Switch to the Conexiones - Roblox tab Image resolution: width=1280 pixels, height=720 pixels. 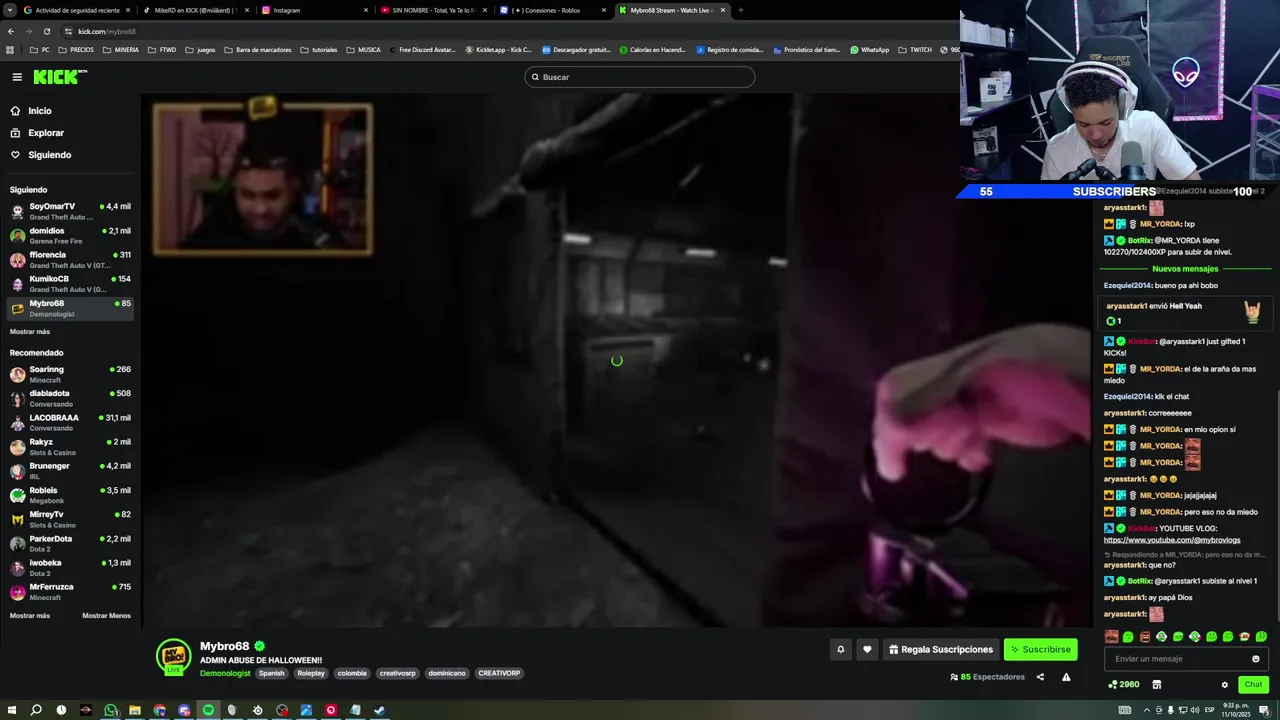click(552, 10)
